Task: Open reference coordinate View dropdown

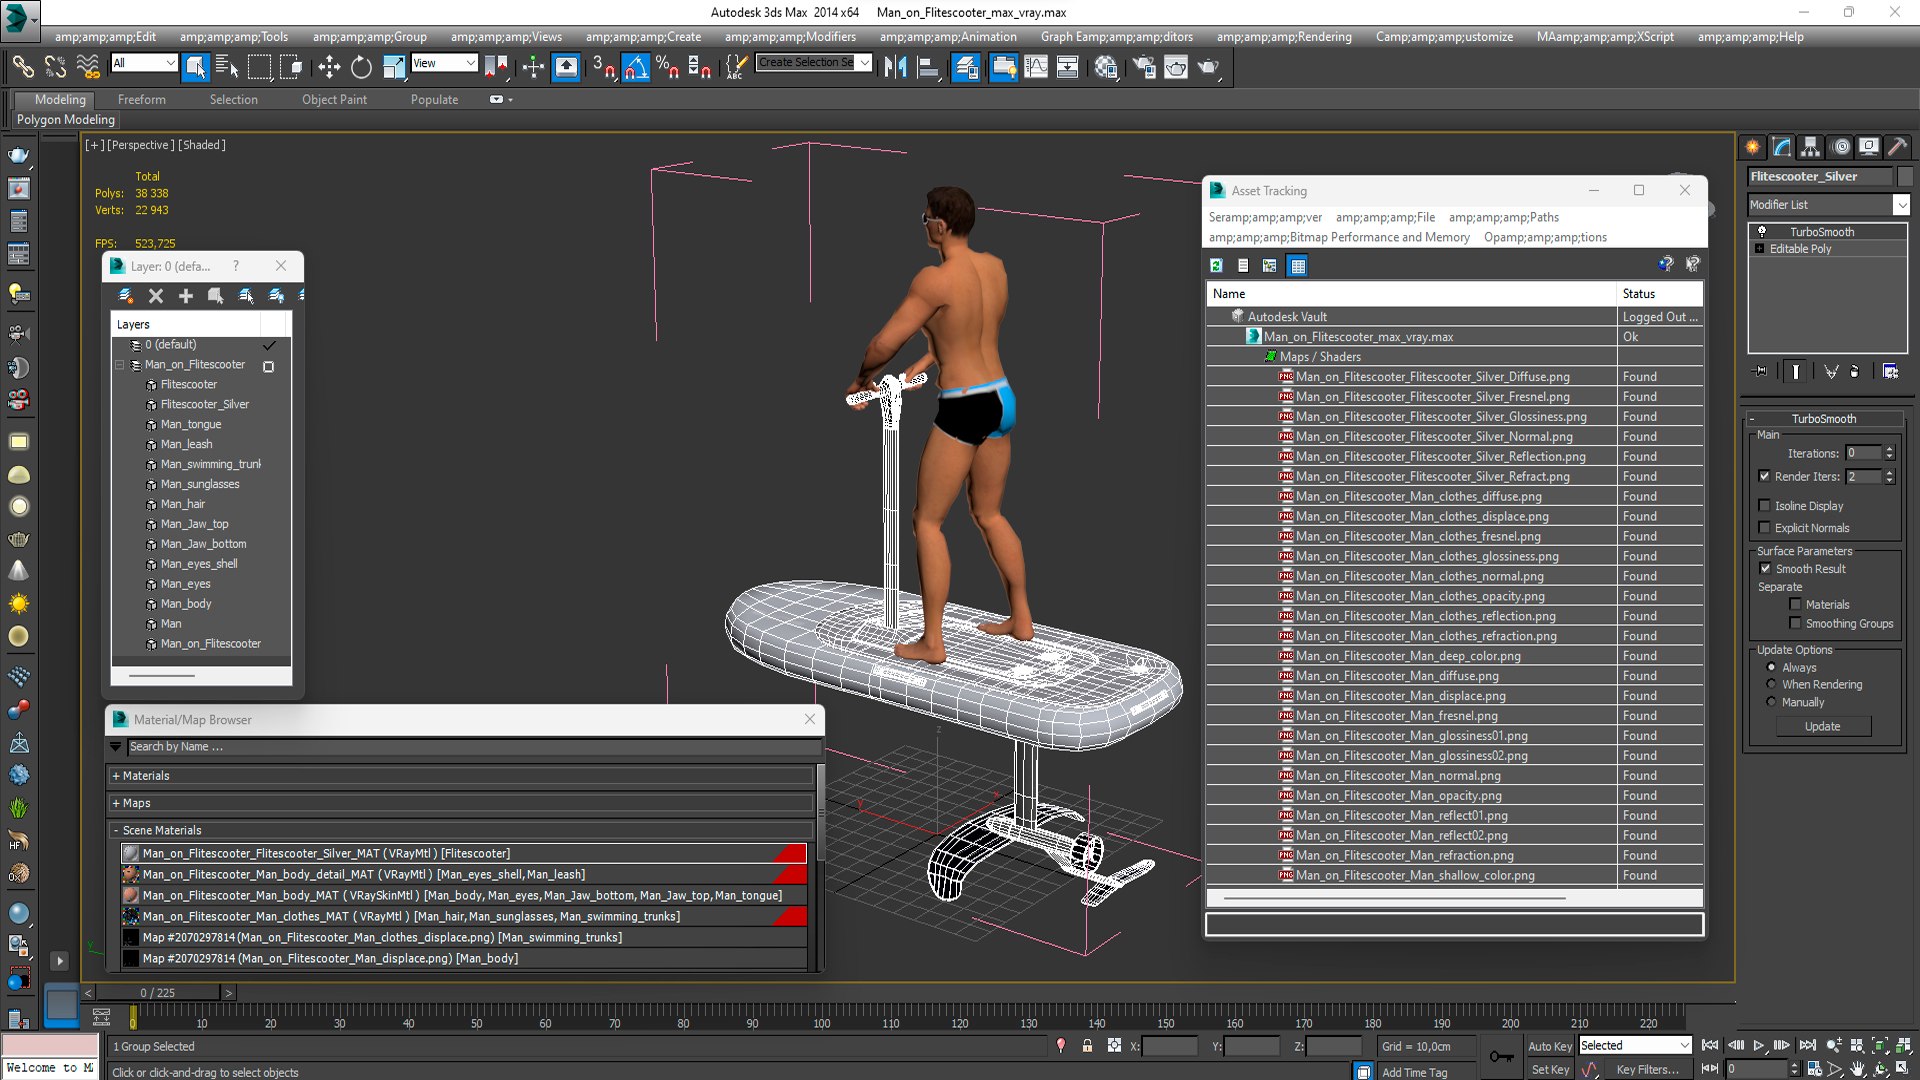Action: click(x=444, y=63)
